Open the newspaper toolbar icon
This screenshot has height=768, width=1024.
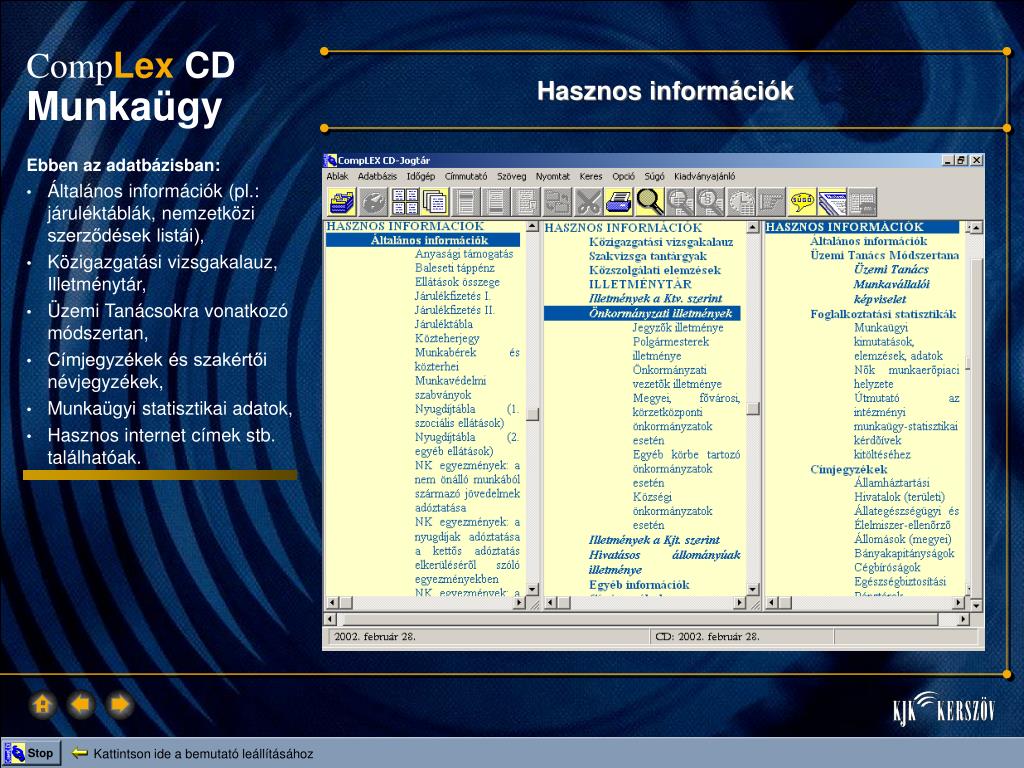[x=833, y=202]
